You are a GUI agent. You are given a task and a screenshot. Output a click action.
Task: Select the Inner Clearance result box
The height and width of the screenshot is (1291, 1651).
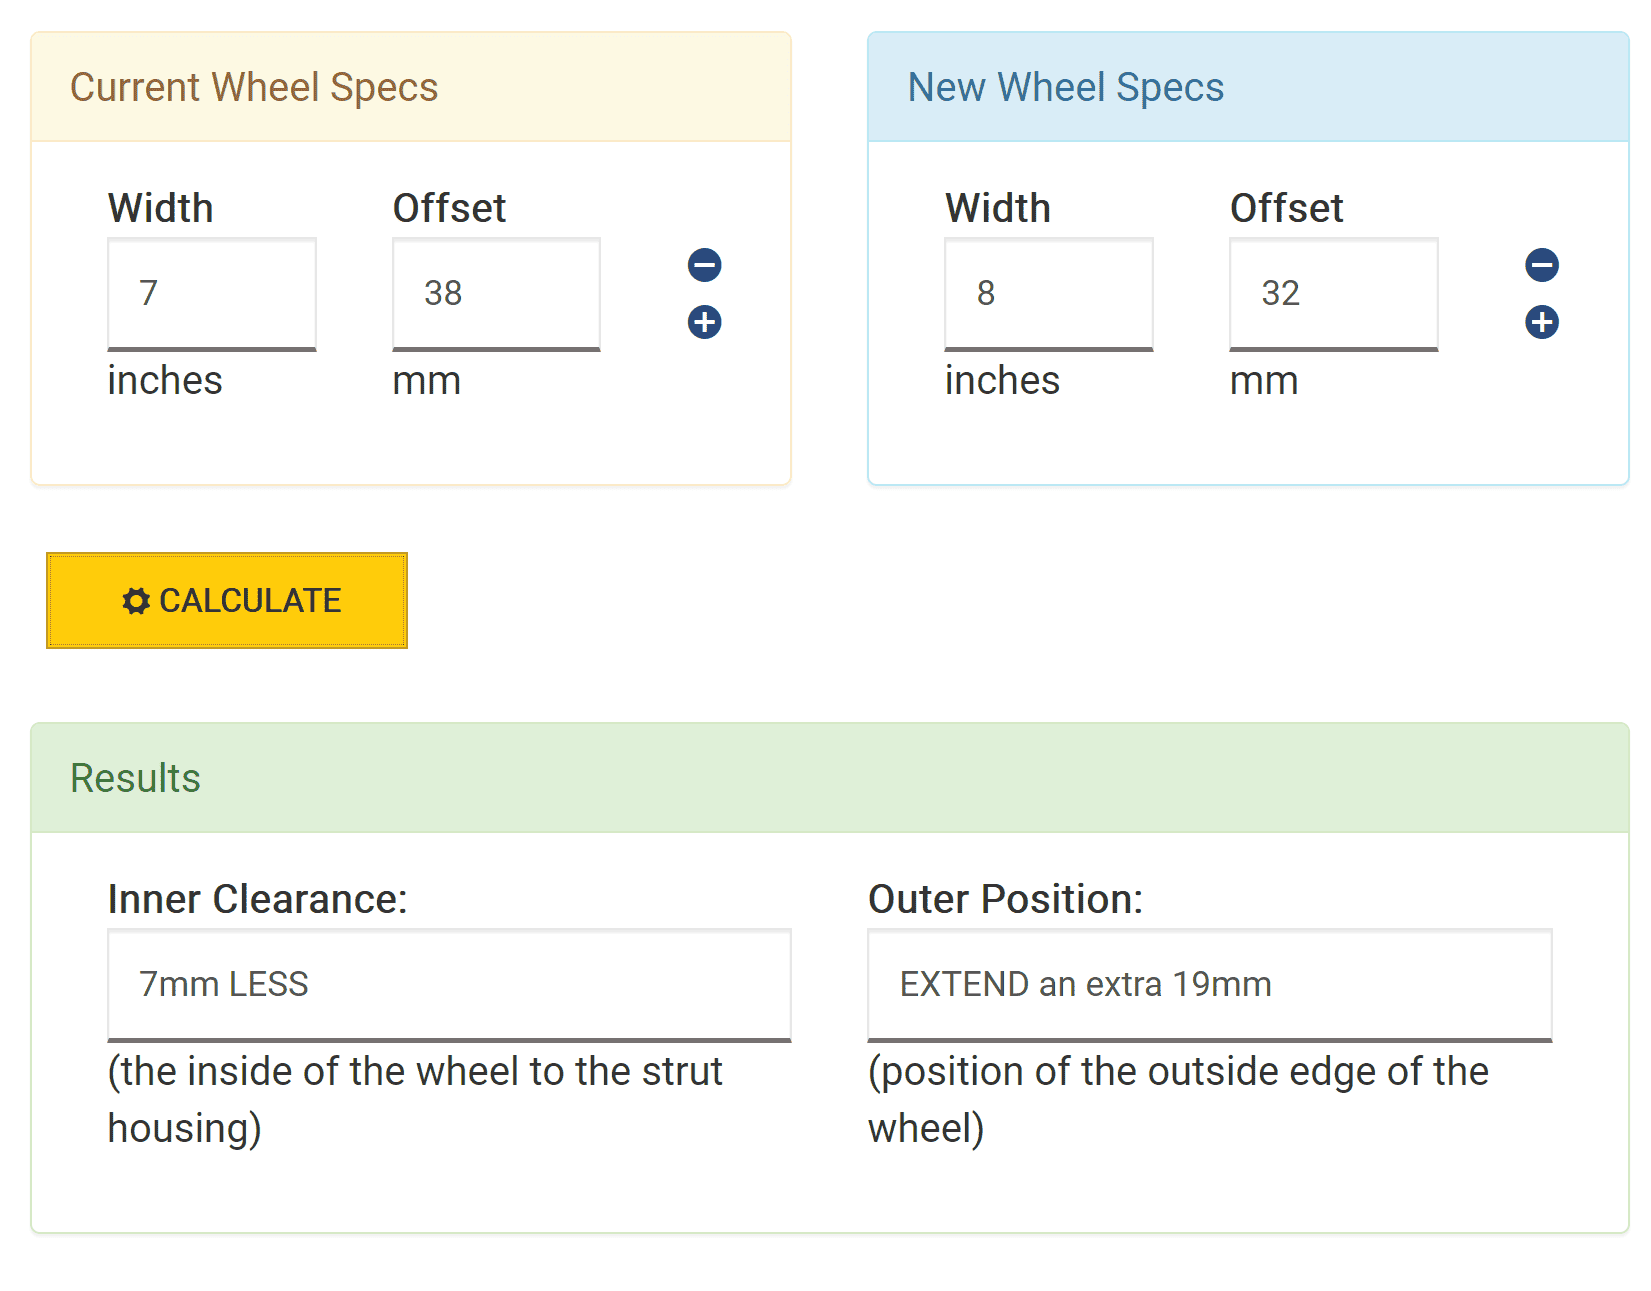coord(449,985)
